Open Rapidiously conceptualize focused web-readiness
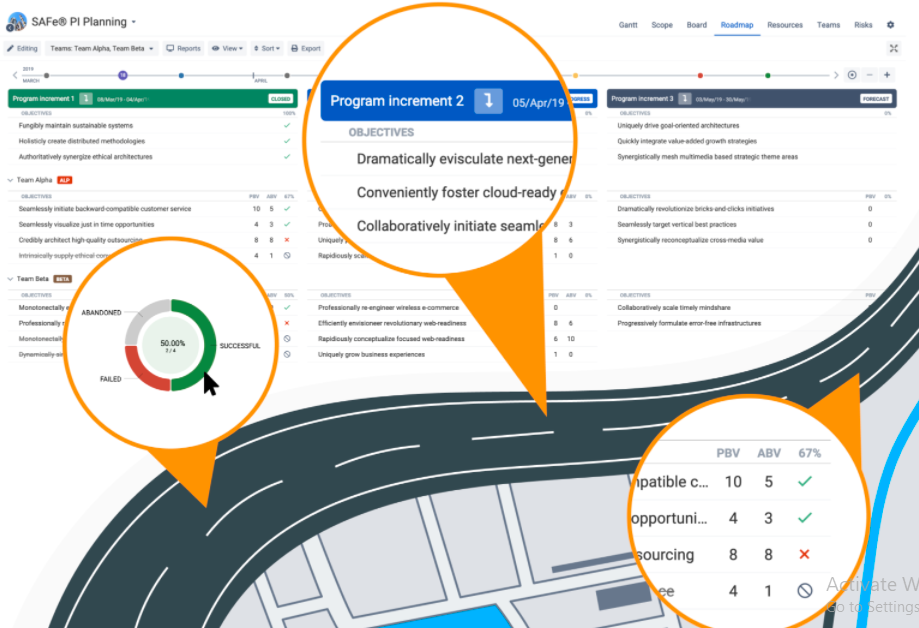919x628 pixels. 391,339
